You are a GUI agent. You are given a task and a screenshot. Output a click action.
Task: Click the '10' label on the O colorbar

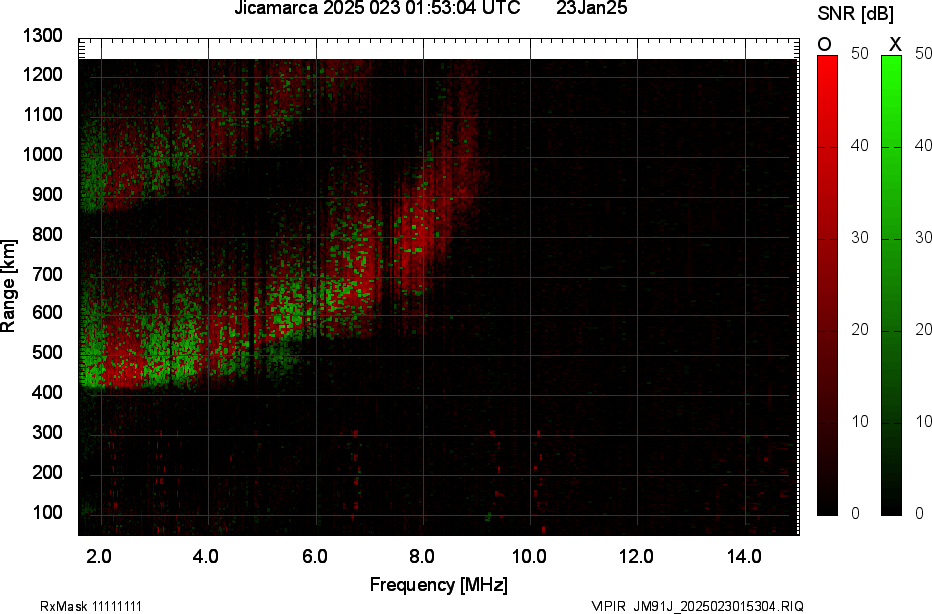[859, 421]
